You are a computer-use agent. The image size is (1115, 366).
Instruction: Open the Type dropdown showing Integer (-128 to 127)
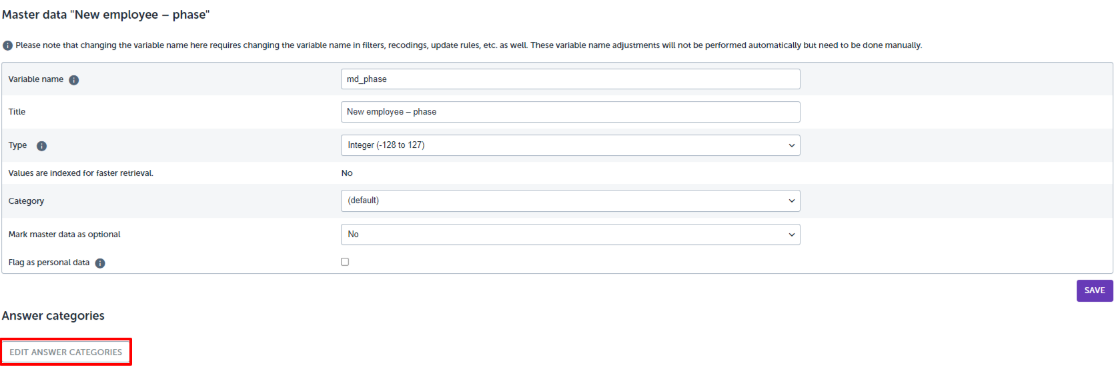571,145
